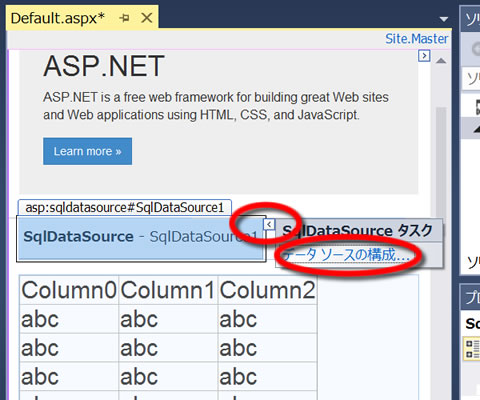The image size is (480, 400).
Task: Click the Learn more » button
Action: 87,151
